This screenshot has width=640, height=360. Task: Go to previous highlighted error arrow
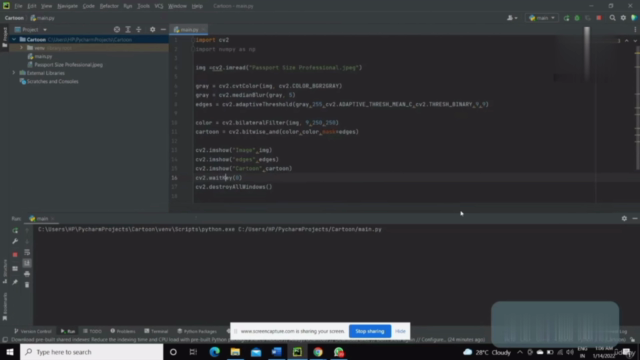pos(627,40)
